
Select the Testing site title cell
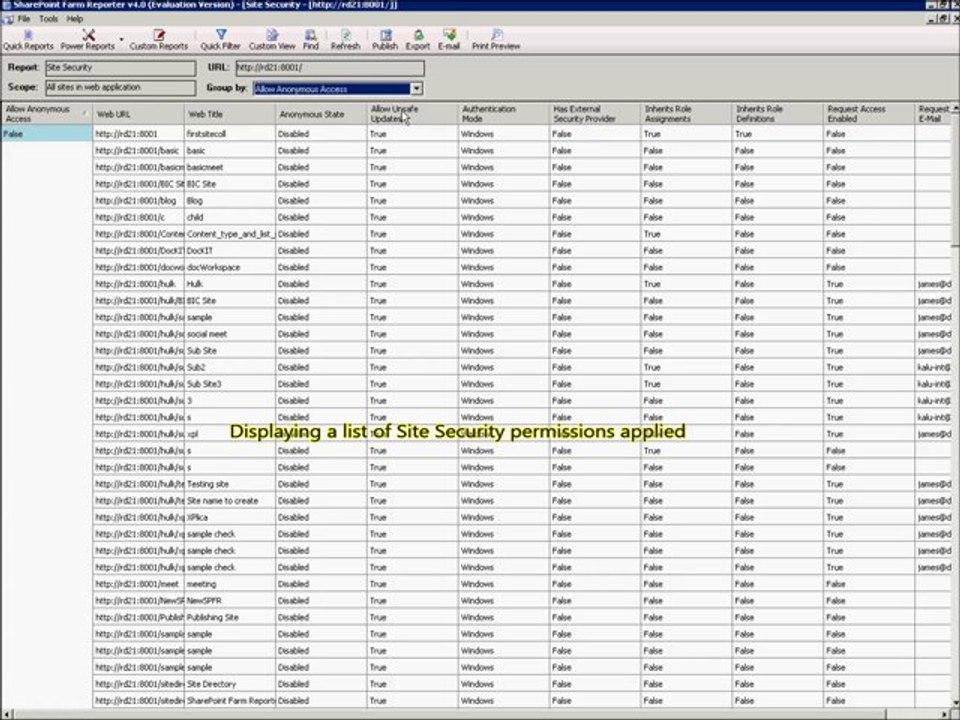click(x=230, y=484)
